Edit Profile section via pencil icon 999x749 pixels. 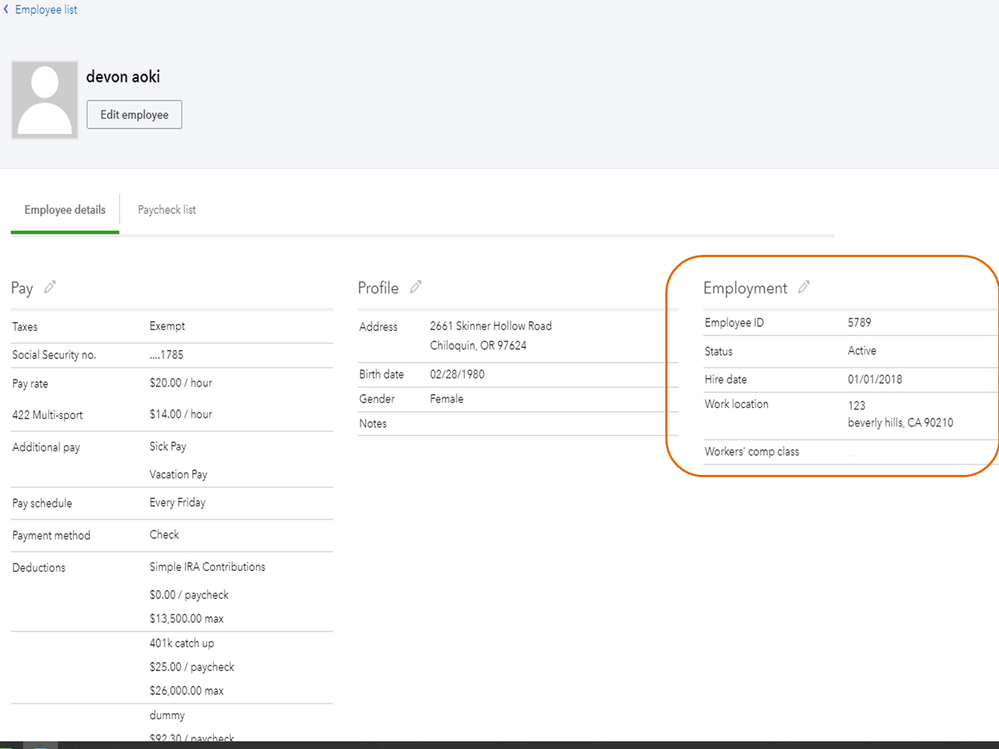coord(416,287)
